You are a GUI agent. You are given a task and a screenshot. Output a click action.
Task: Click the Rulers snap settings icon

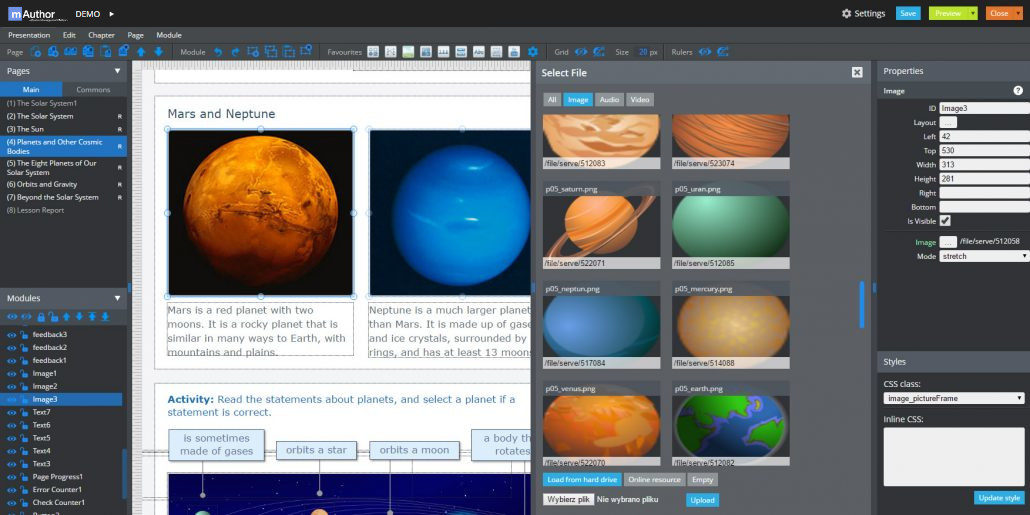coord(723,52)
